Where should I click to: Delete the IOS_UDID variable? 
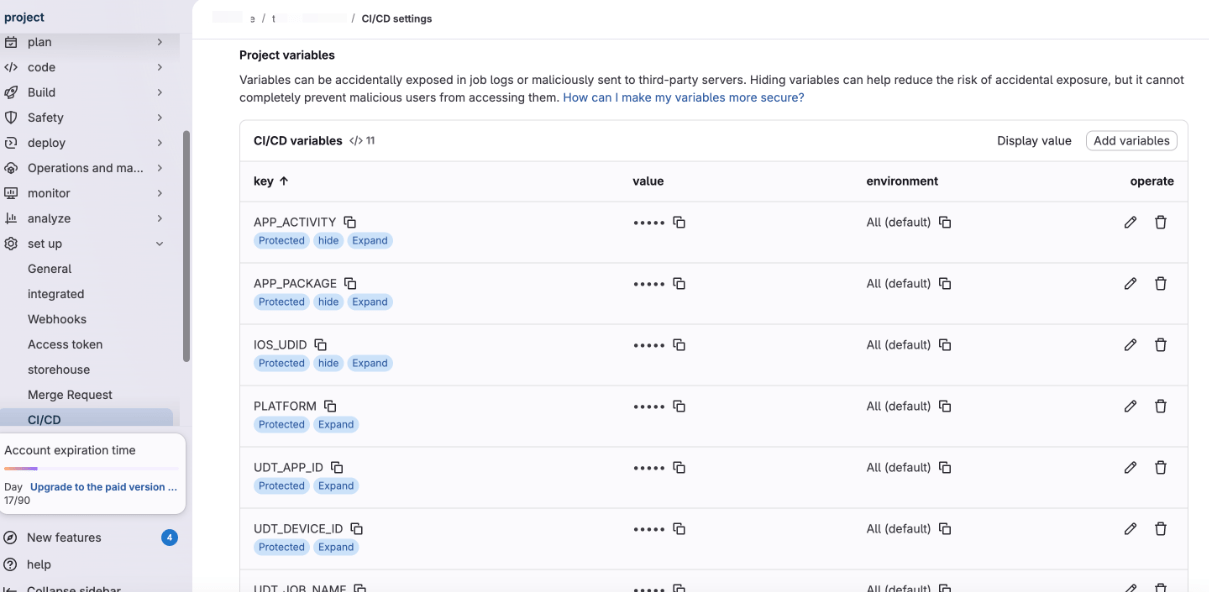pyautogui.click(x=1160, y=345)
